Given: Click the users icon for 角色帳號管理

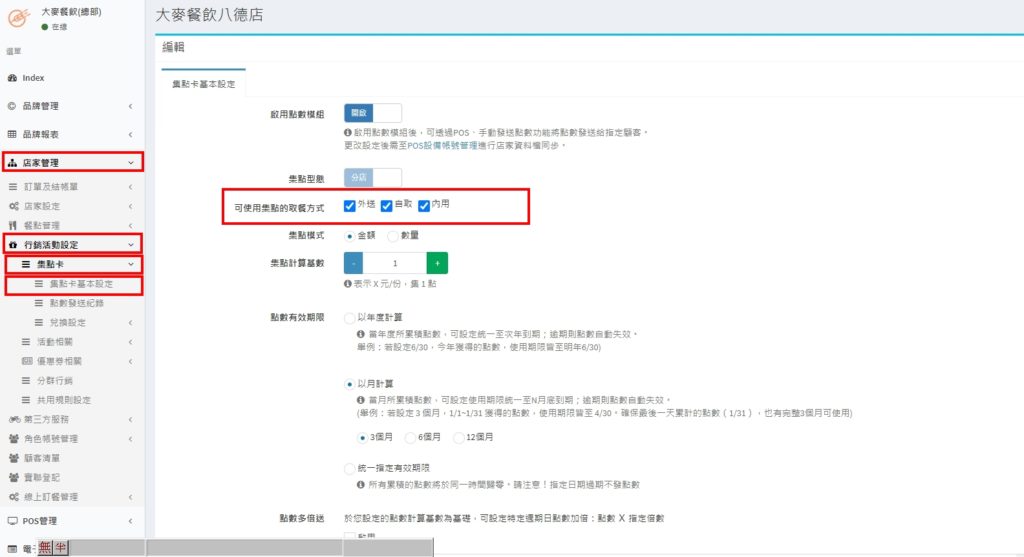Looking at the screenshot, I should 14,439.
